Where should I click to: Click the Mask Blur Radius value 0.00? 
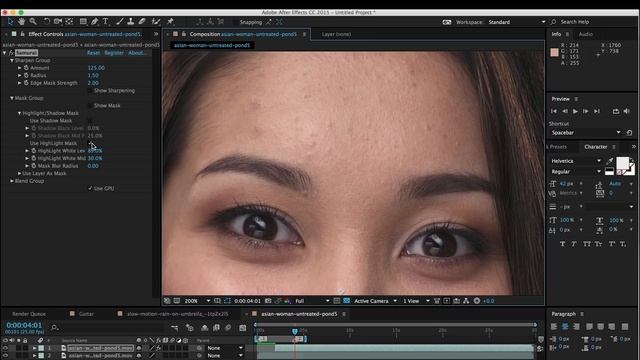click(93, 166)
